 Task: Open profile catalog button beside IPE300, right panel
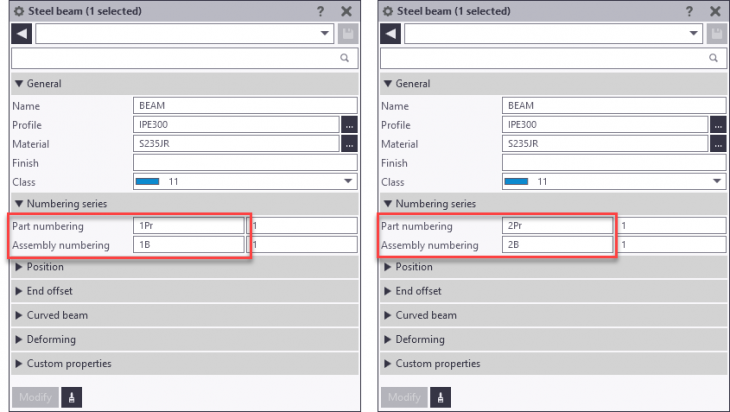pos(718,125)
